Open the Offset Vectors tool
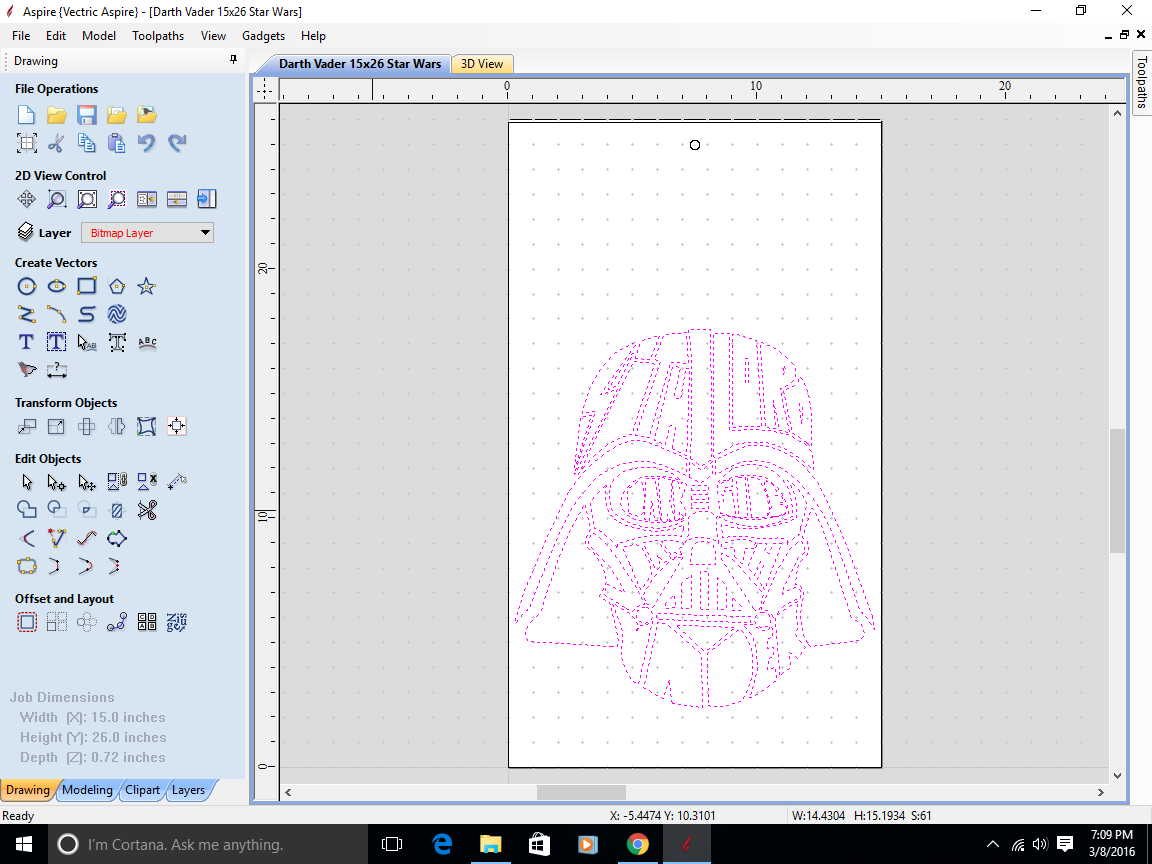 tap(27, 621)
